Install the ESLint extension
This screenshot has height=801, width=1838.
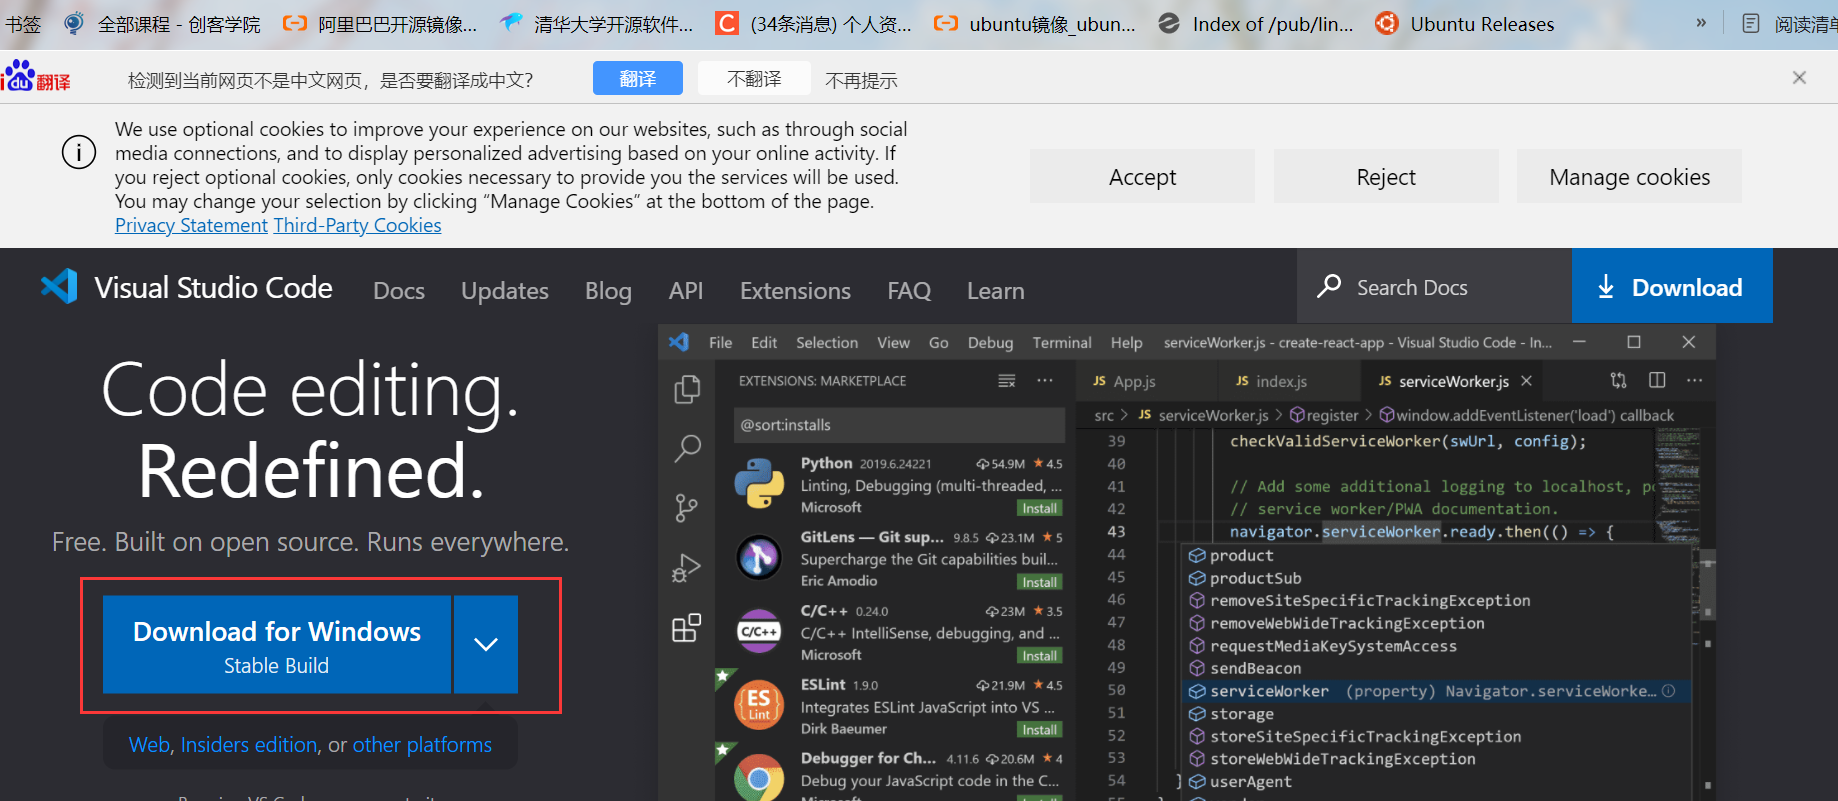(x=1039, y=730)
